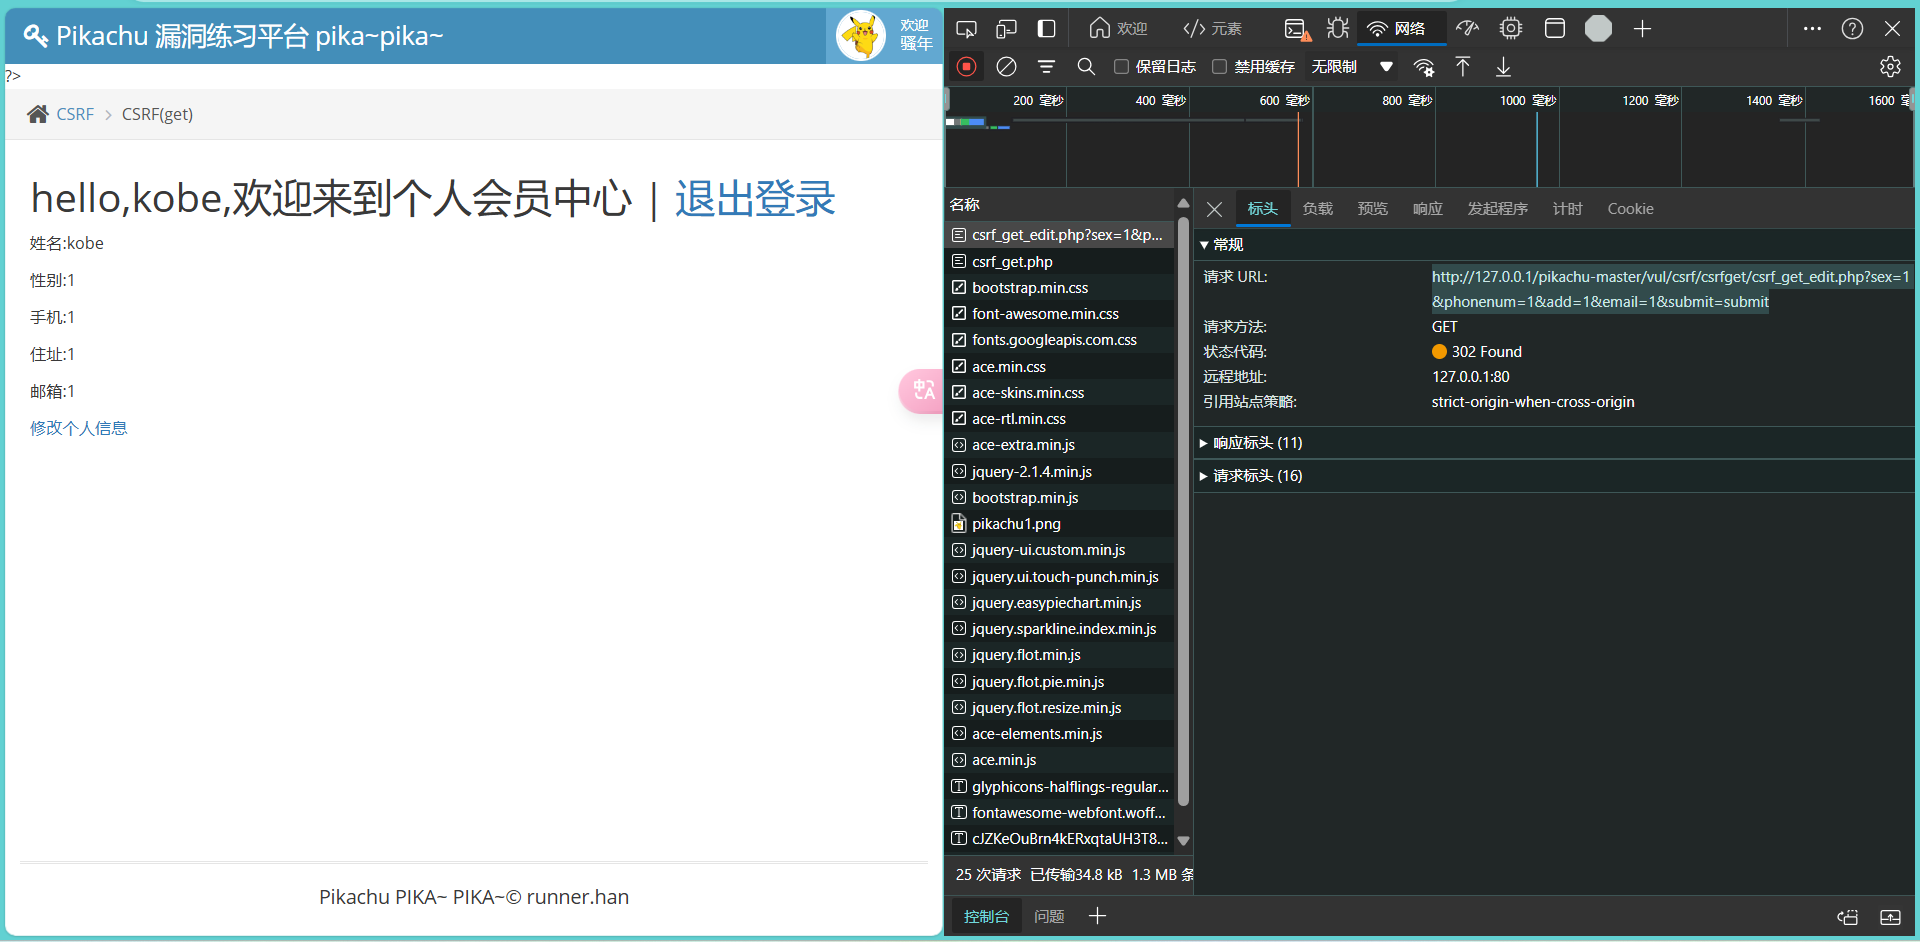Select the csrf_get.php request
The width and height of the screenshot is (1920, 942).
[1012, 262]
